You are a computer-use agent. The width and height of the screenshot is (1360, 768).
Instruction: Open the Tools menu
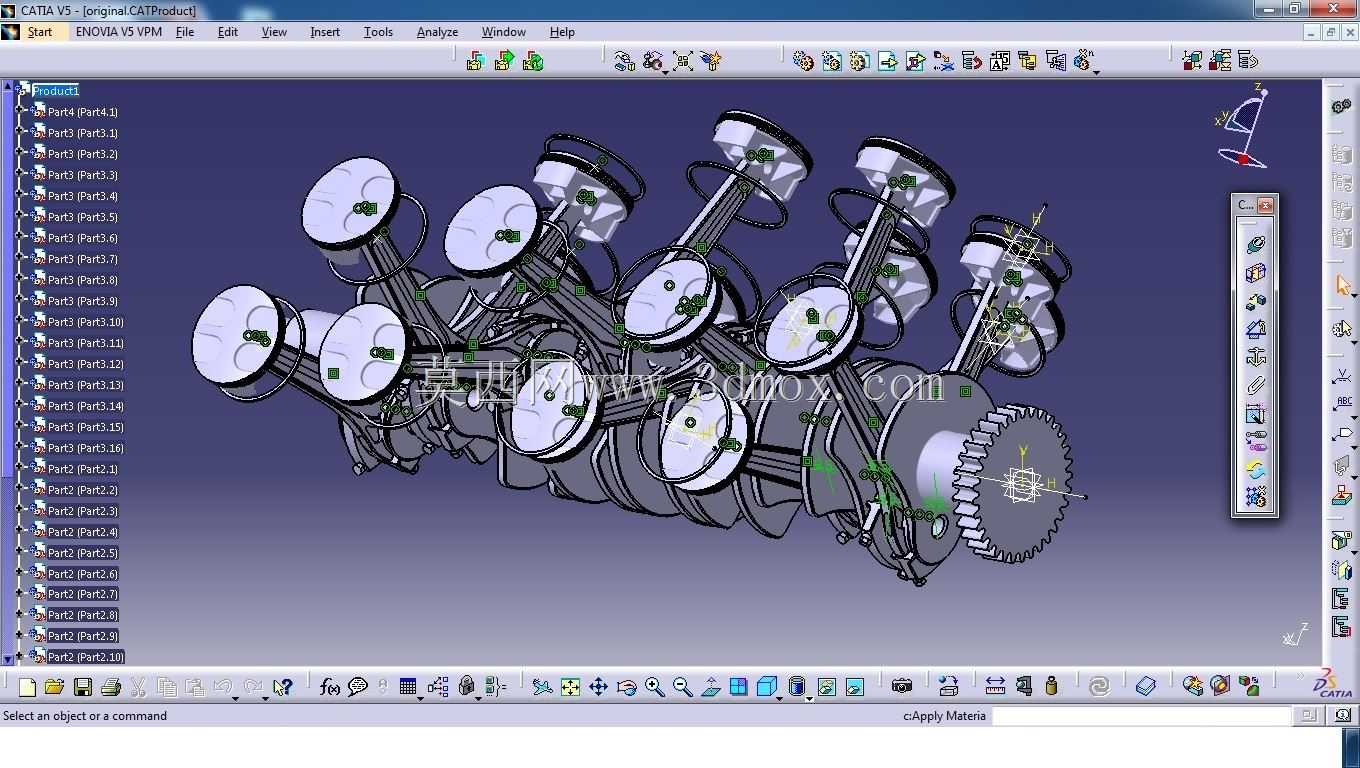[x=378, y=32]
